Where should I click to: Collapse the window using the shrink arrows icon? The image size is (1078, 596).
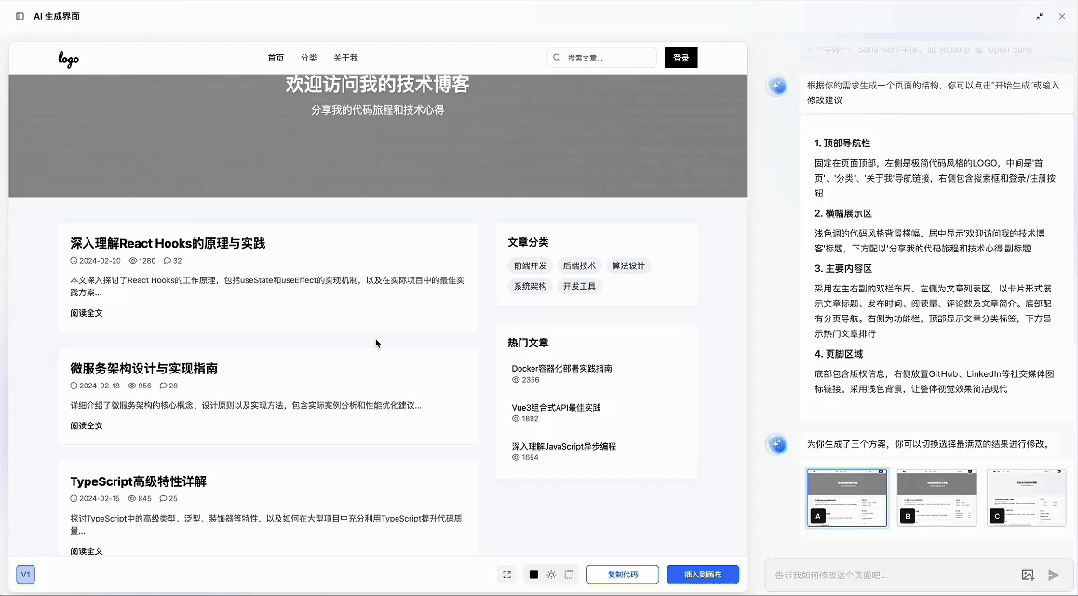click(x=1040, y=16)
